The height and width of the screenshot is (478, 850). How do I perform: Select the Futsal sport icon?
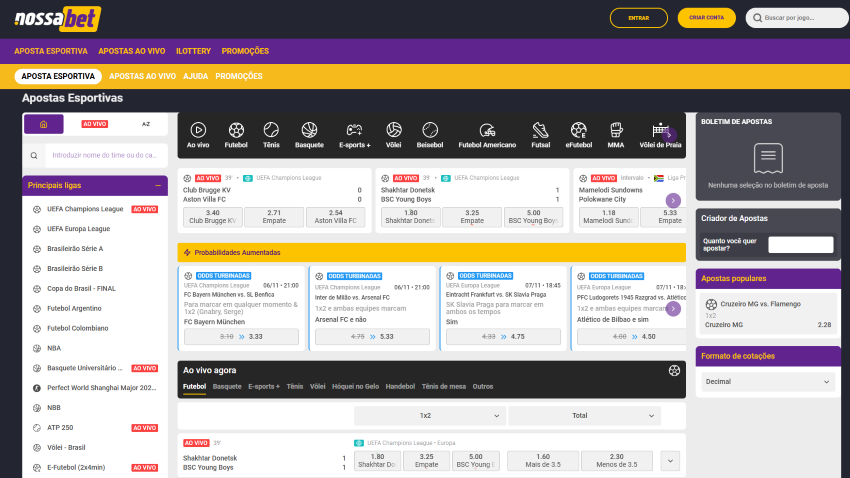pos(540,135)
